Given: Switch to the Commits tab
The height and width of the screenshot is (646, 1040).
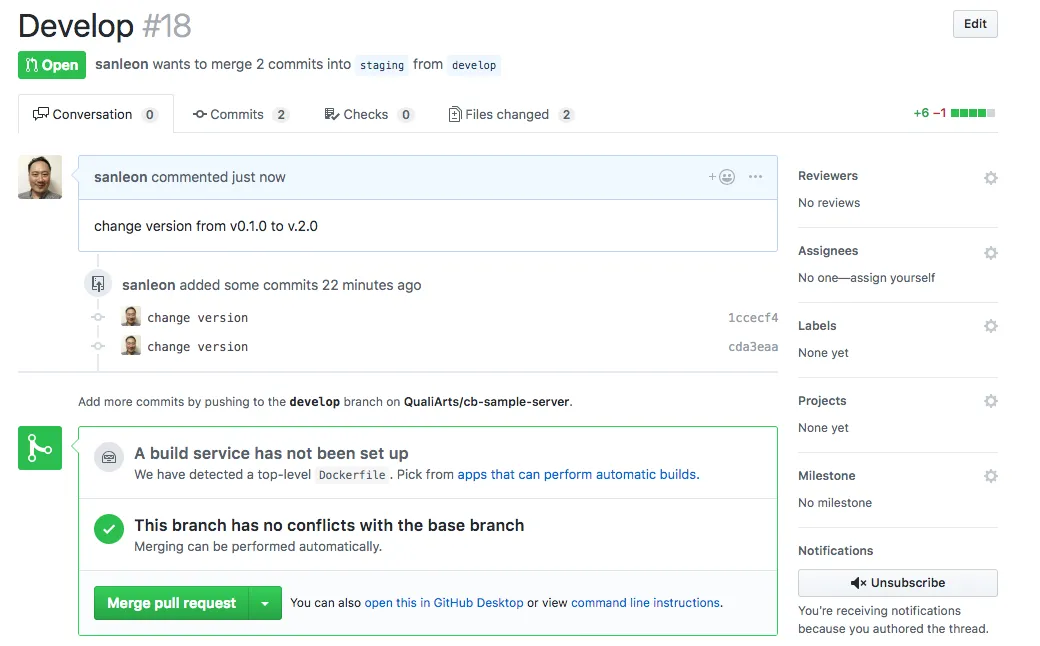Looking at the screenshot, I should click(x=240, y=114).
